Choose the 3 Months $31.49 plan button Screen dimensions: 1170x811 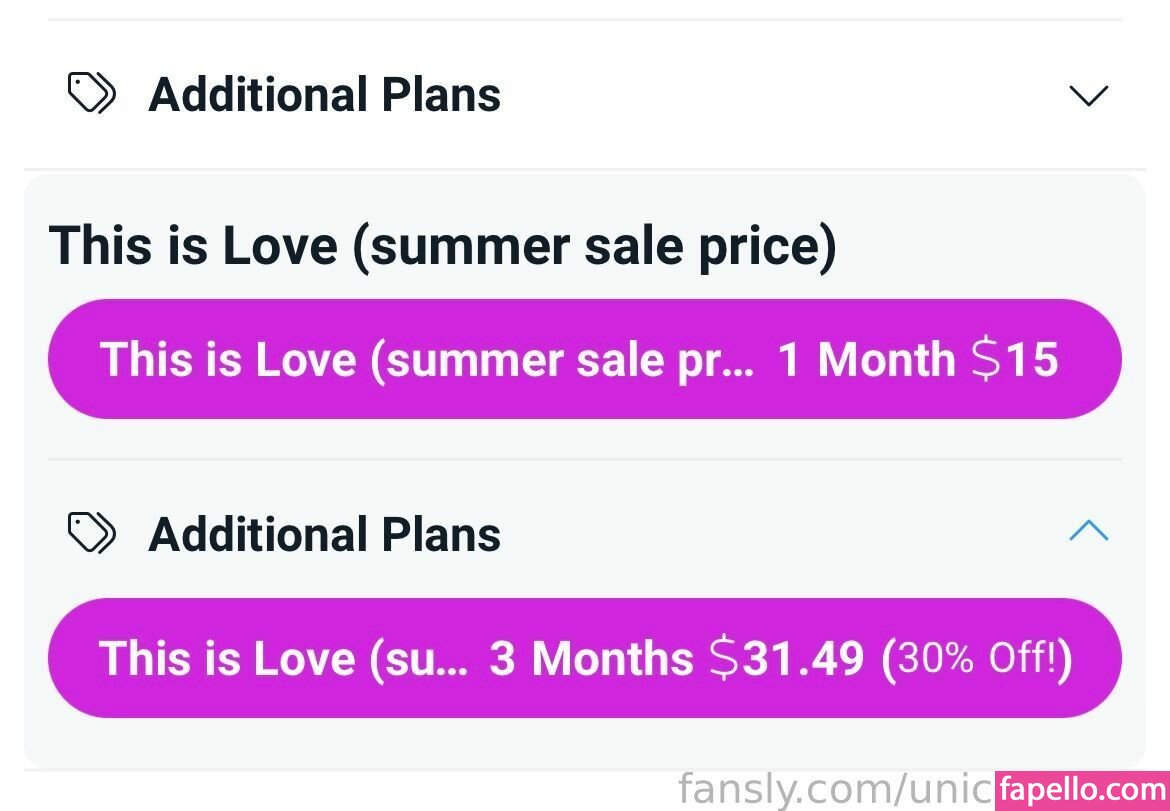tap(584, 658)
